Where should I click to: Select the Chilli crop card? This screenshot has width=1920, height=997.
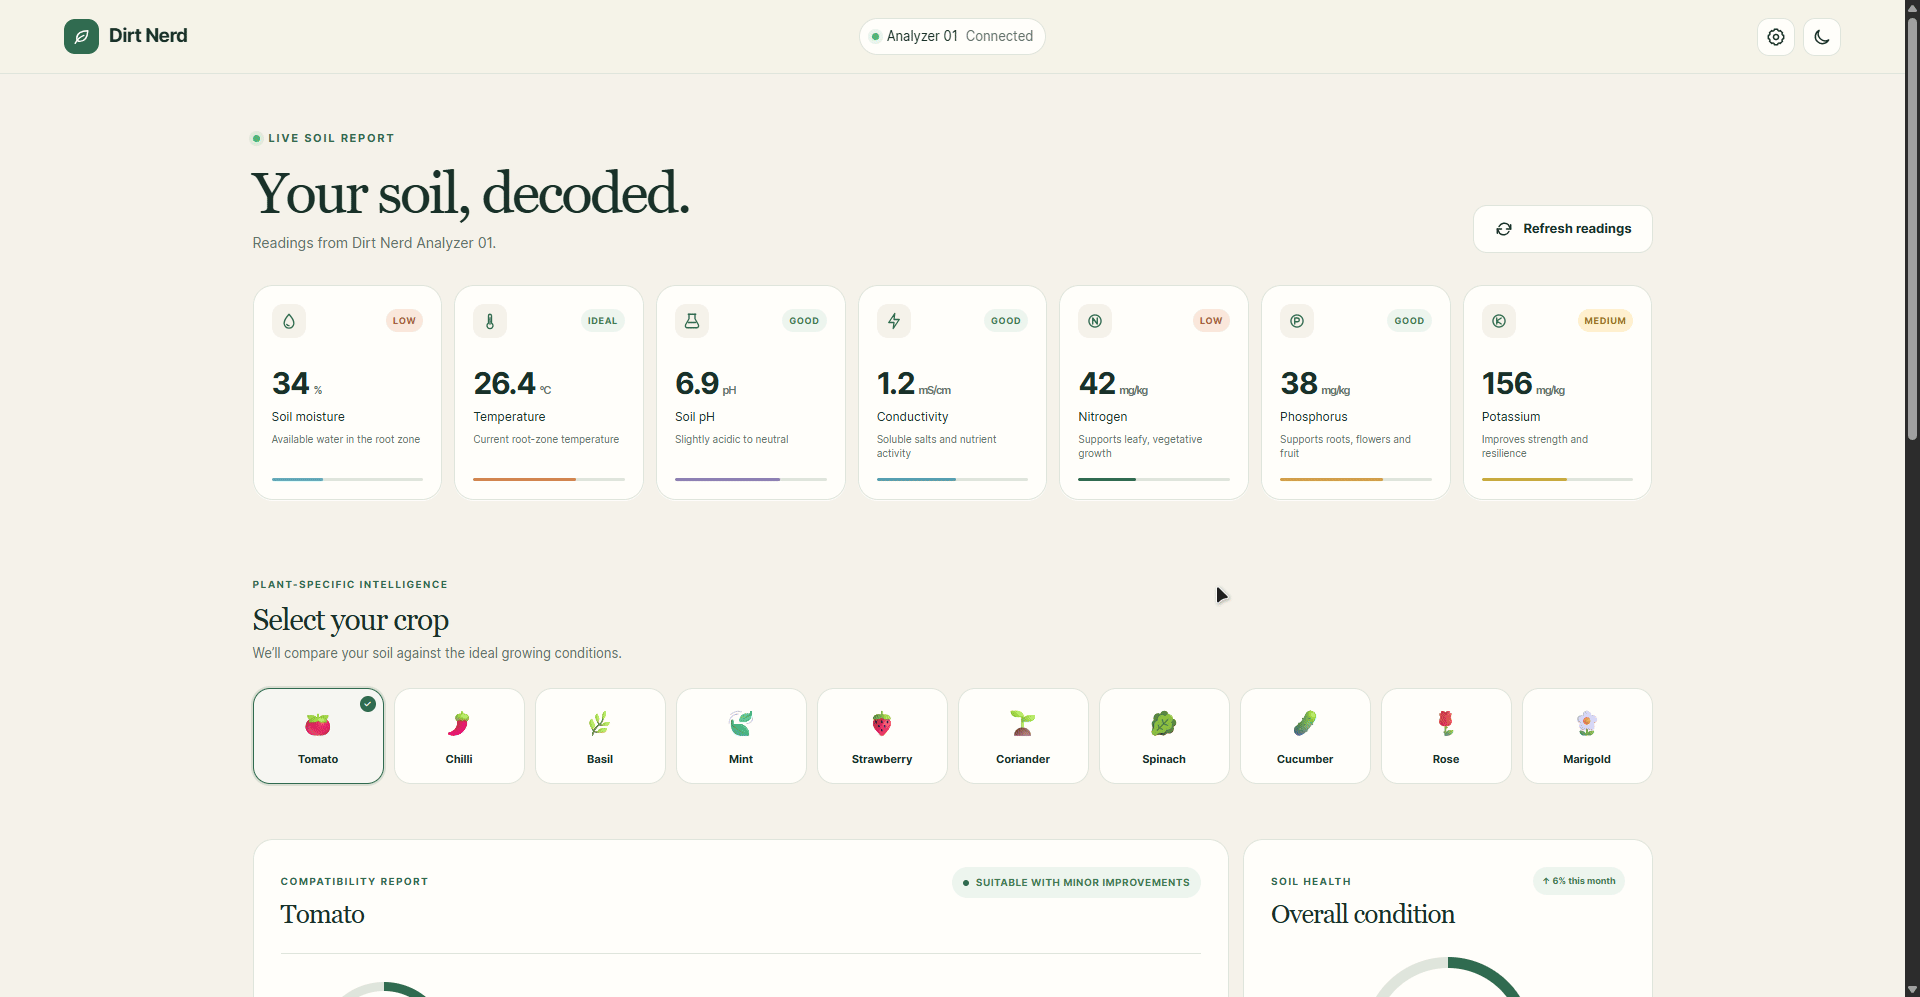(459, 736)
